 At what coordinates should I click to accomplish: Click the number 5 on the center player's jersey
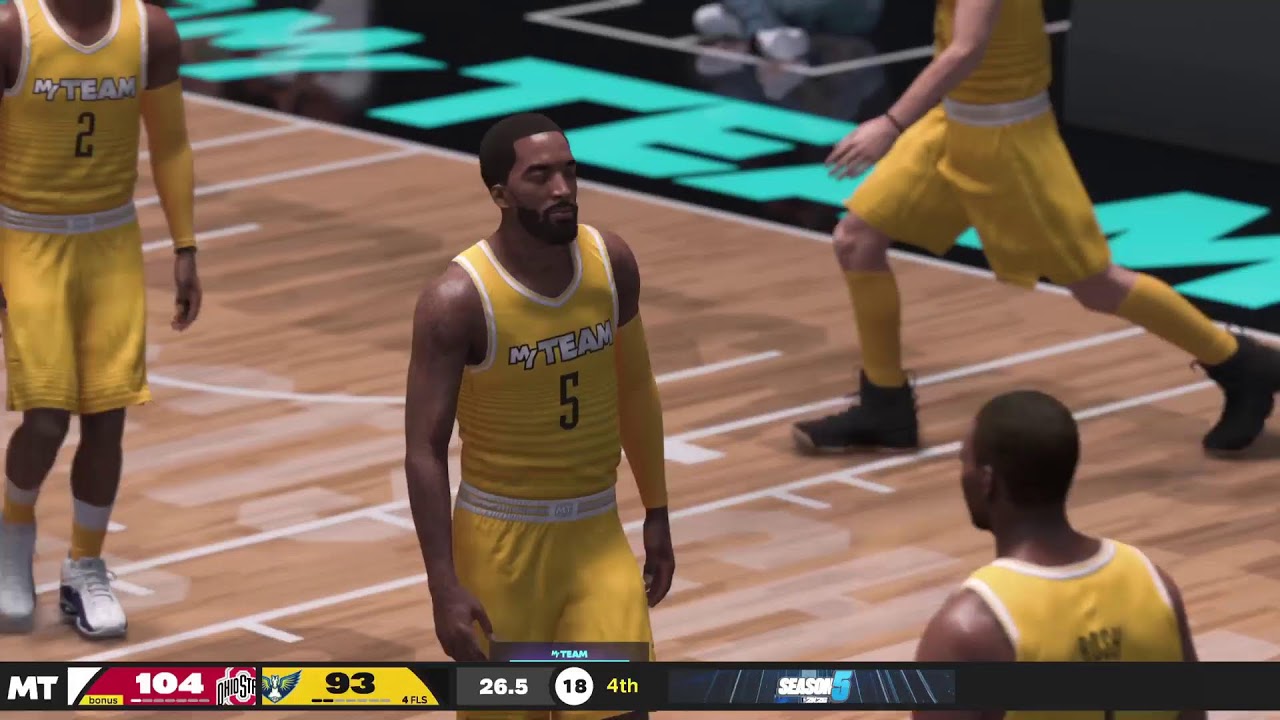click(568, 401)
